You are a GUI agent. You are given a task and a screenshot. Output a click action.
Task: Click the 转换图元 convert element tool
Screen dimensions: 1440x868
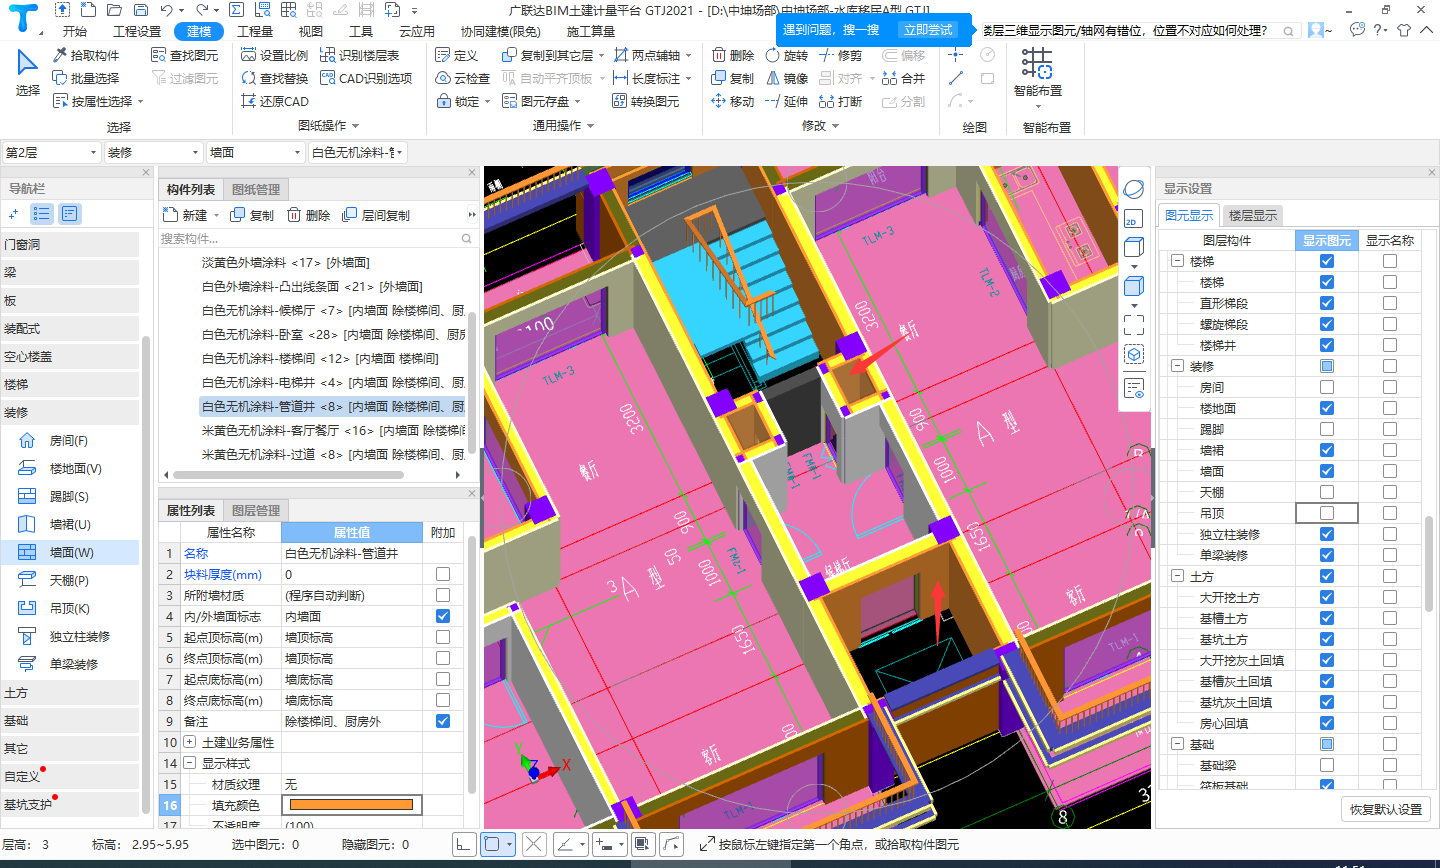coord(646,101)
